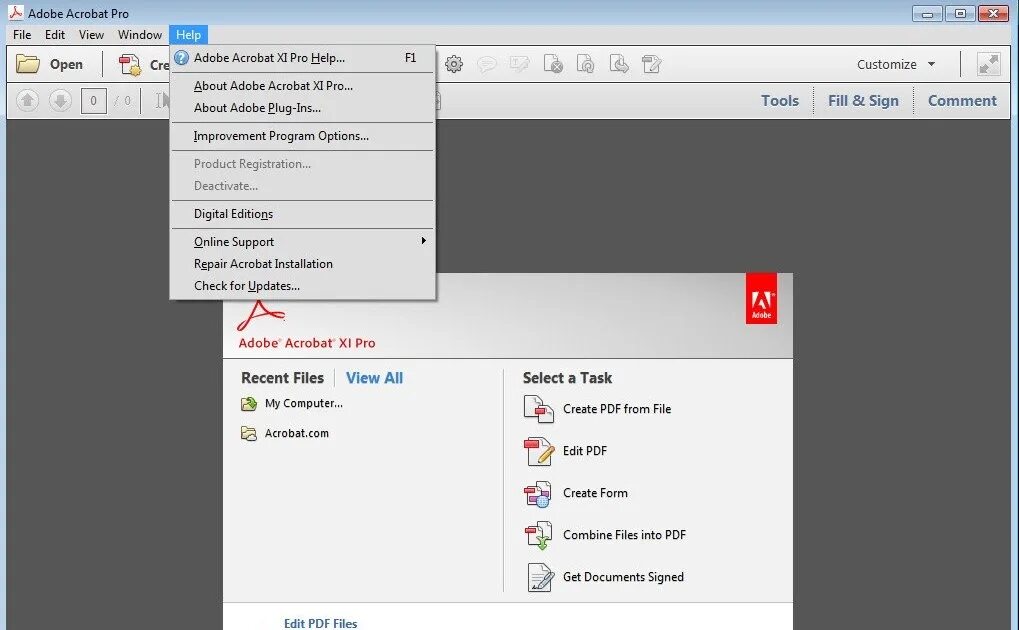The height and width of the screenshot is (630, 1019).
Task: Select Improvement Program Options
Action: click(302, 136)
